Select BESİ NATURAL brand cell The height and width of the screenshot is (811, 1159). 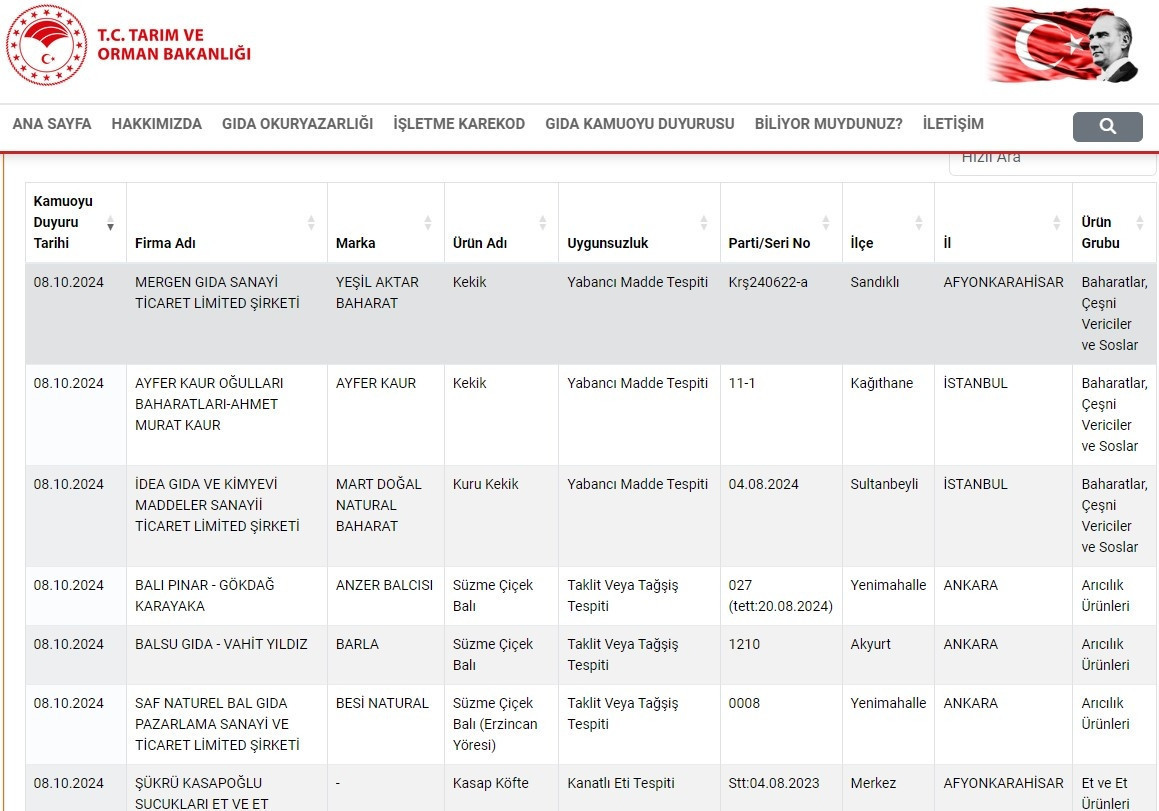[386, 725]
